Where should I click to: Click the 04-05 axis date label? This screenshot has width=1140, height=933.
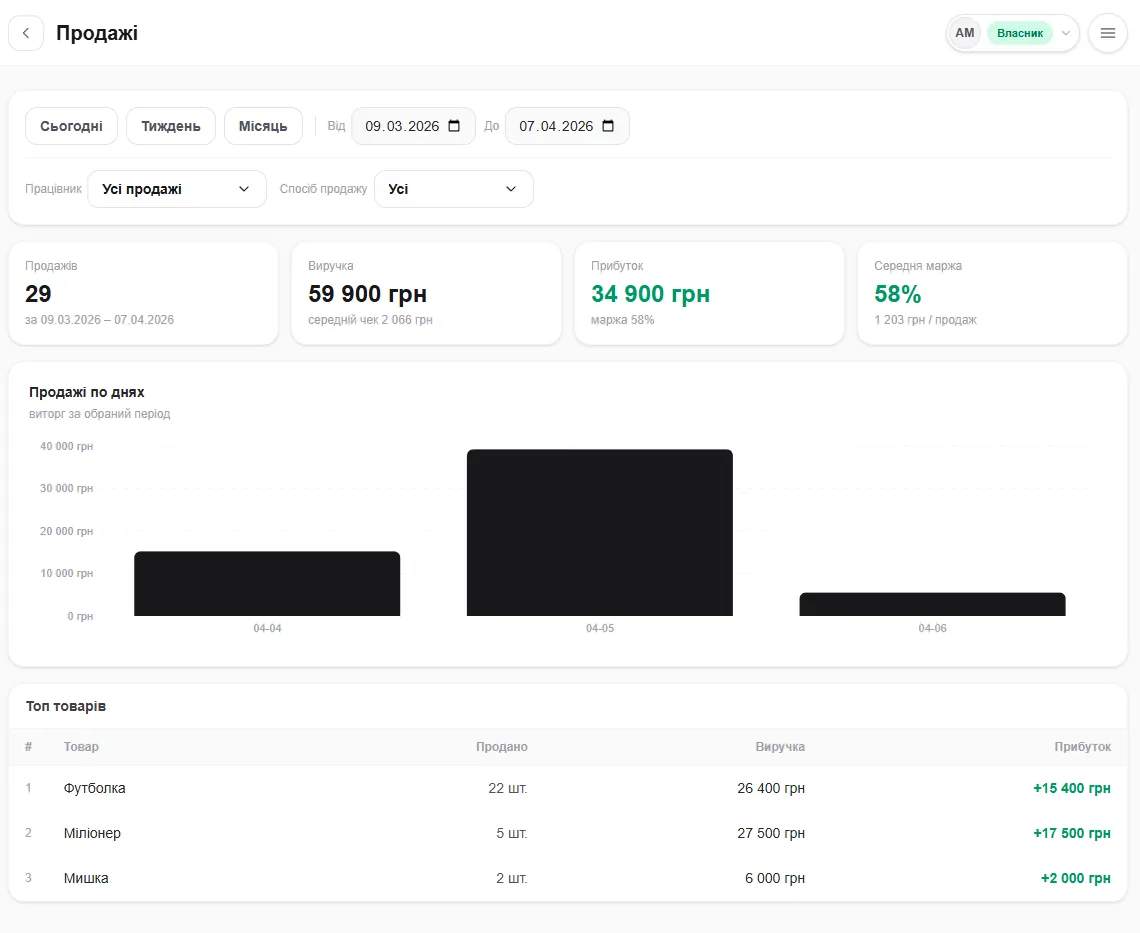click(600, 628)
